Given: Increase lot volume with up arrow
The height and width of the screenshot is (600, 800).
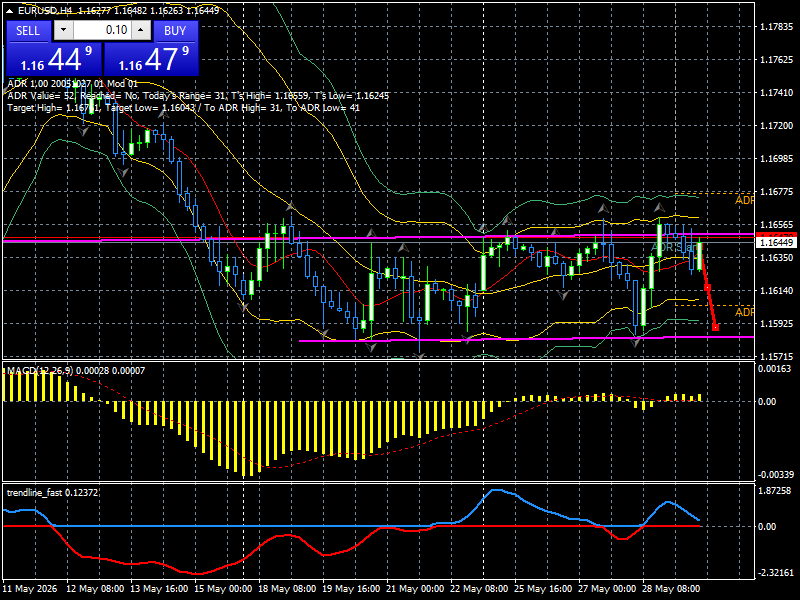Looking at the screenshot, I should click(141, 30).
